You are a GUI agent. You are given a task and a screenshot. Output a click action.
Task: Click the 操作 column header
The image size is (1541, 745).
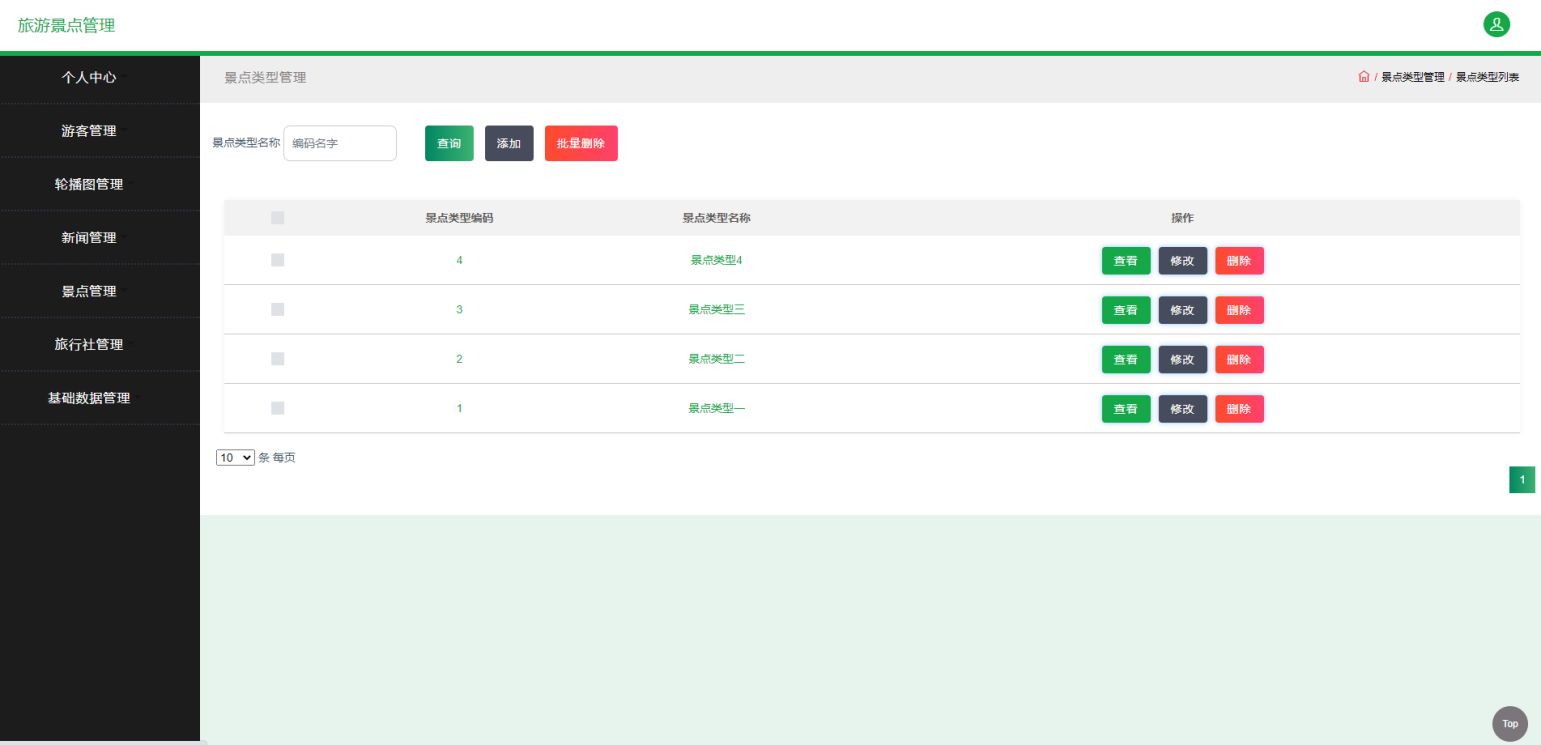pos(1182,218)
